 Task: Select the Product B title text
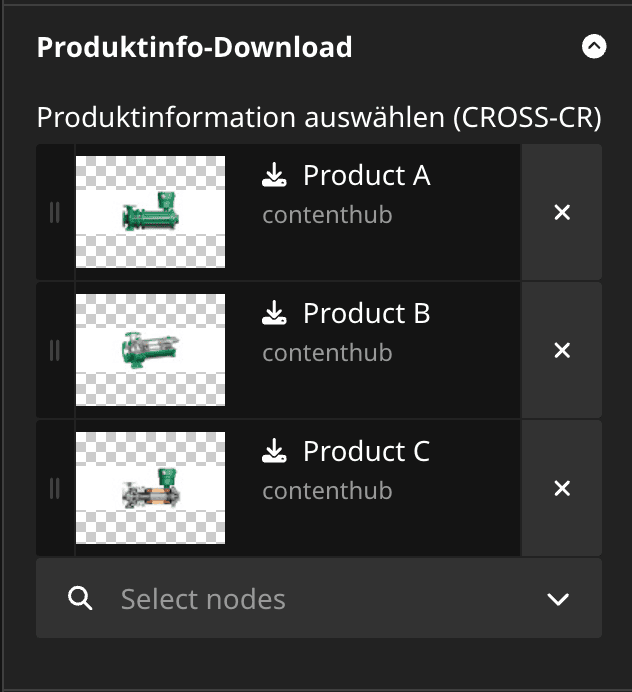[366, 313]
